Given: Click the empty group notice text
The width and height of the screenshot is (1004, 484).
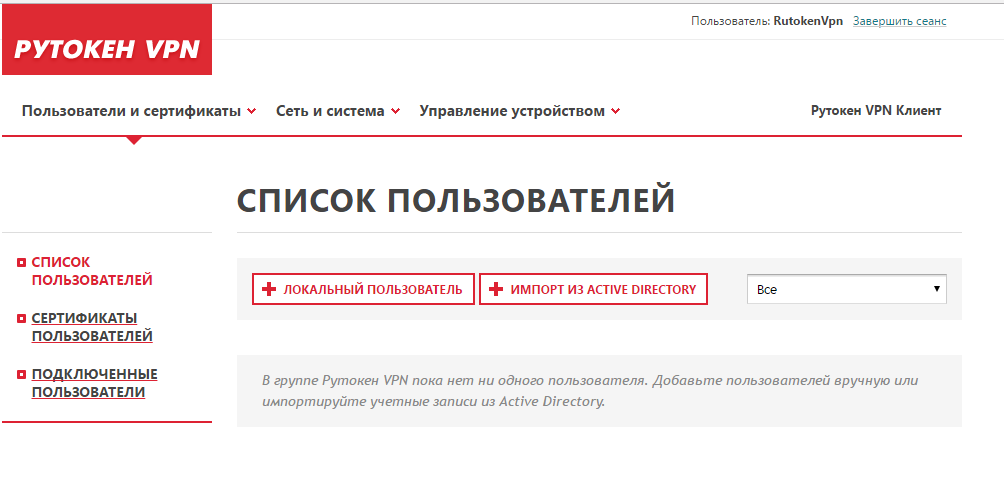Looking at the screenshot, I should click(x=590, y=391).
